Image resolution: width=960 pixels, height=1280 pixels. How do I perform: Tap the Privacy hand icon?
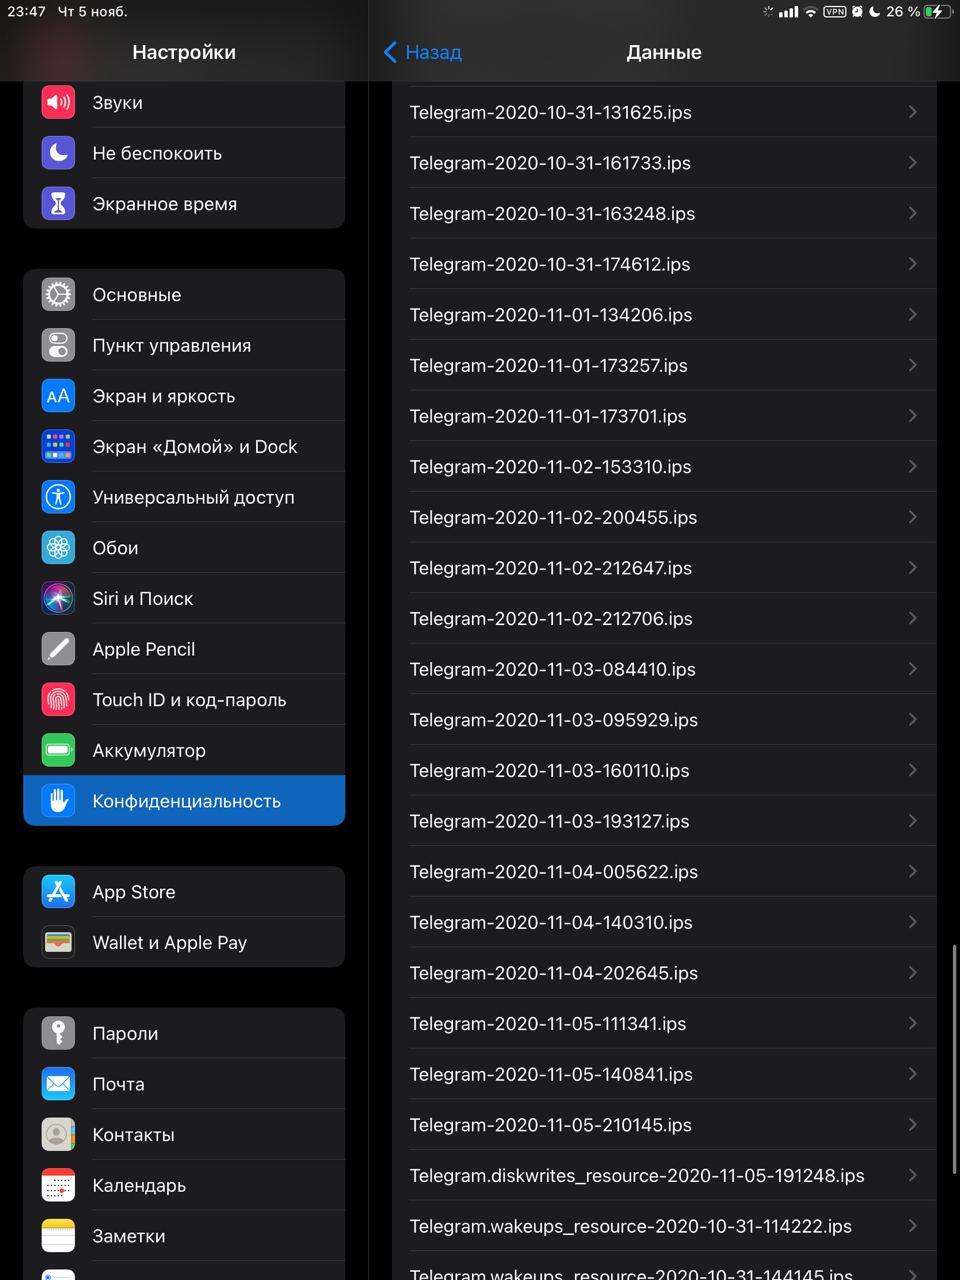(x=58, y=800)
